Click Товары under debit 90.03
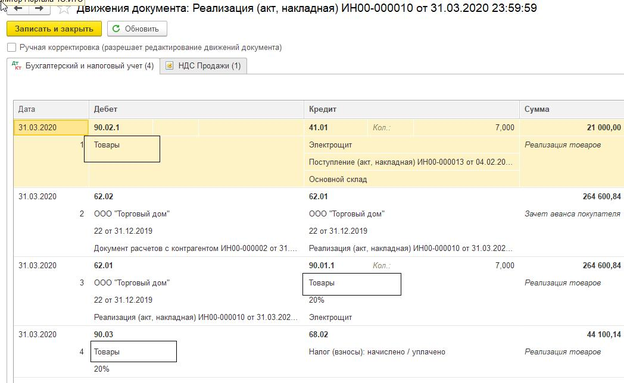Image resolution: width=624 pixels, height=383 pixels. click(107, 352)
